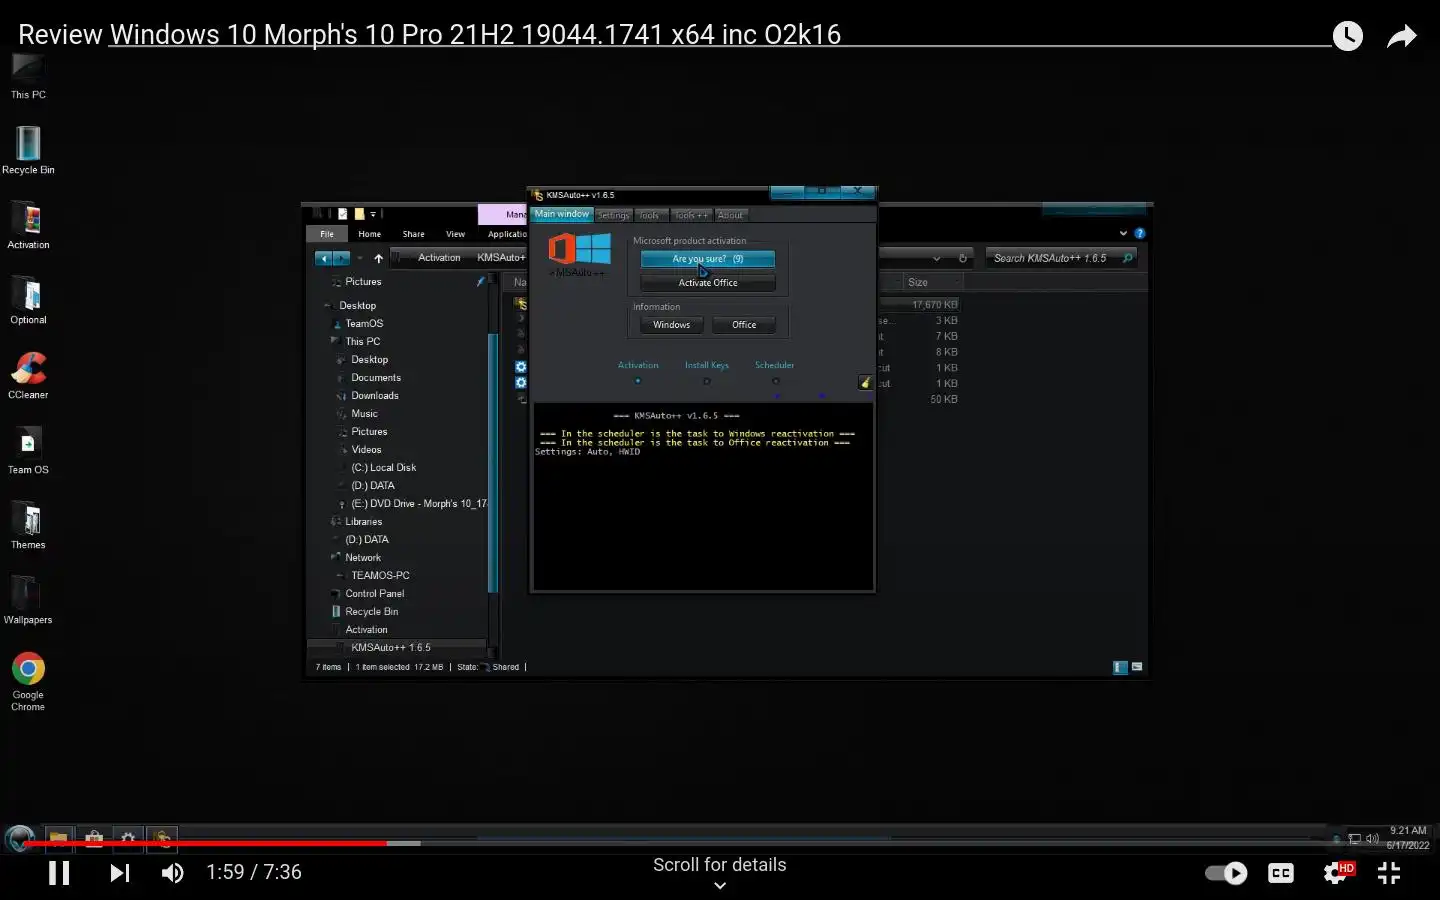Viewport: 1440px width, 900px height.
Task: Refresh the Explorer folder view
Action: [963, 258]
